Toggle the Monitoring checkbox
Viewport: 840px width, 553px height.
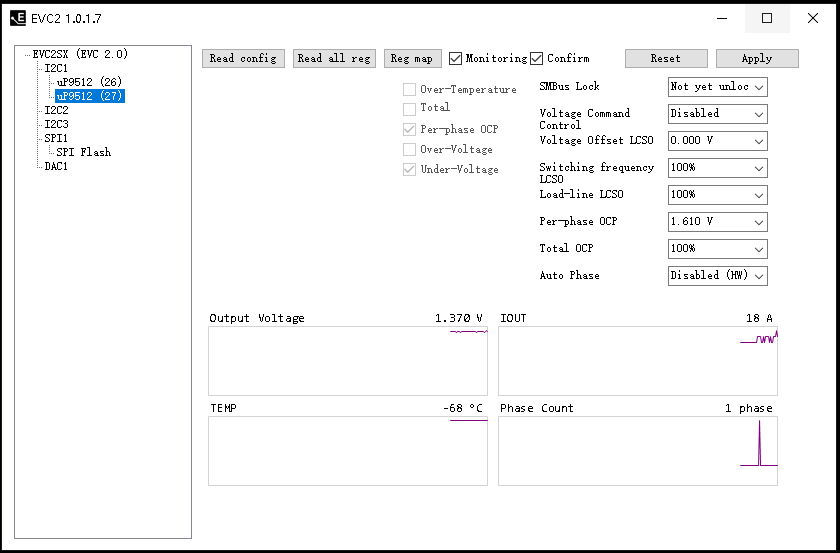coord(456,59)
